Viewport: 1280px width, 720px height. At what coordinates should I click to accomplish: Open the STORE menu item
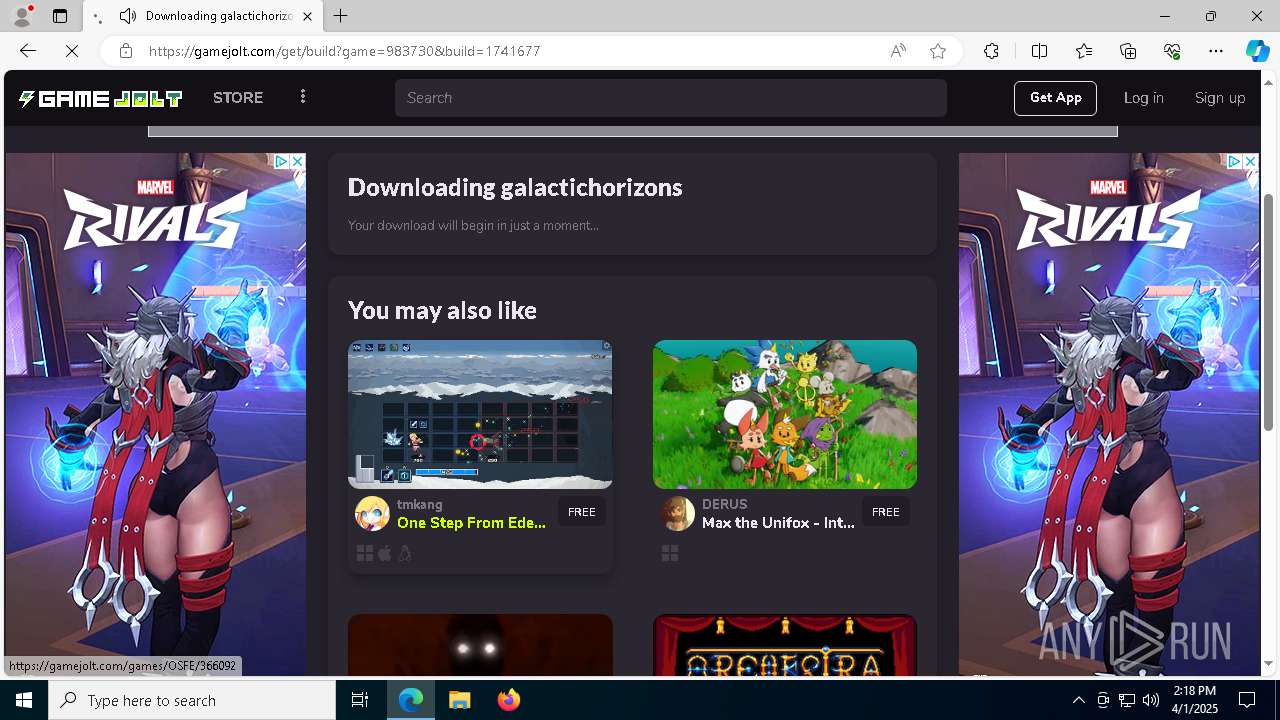(x=238, y=98)
